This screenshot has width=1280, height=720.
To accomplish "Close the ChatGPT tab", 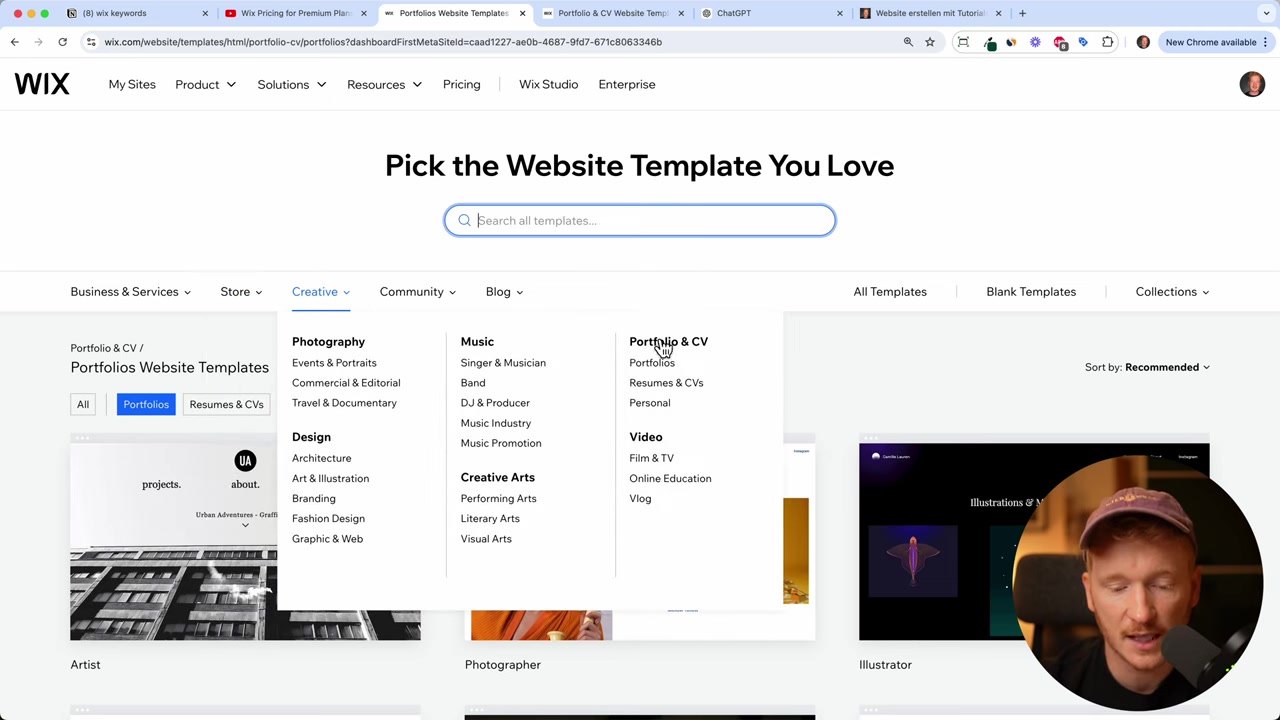I will tap(839, 13).
